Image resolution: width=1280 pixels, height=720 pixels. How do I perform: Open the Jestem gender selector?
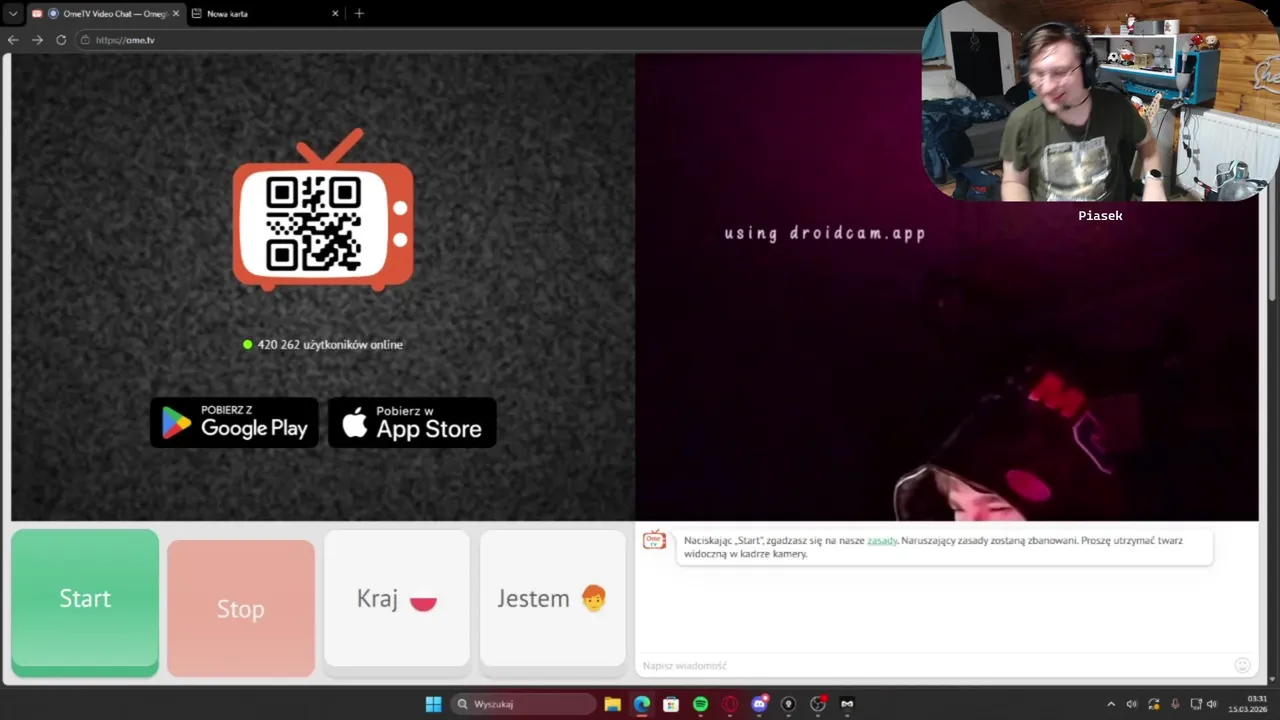(553, 599)
